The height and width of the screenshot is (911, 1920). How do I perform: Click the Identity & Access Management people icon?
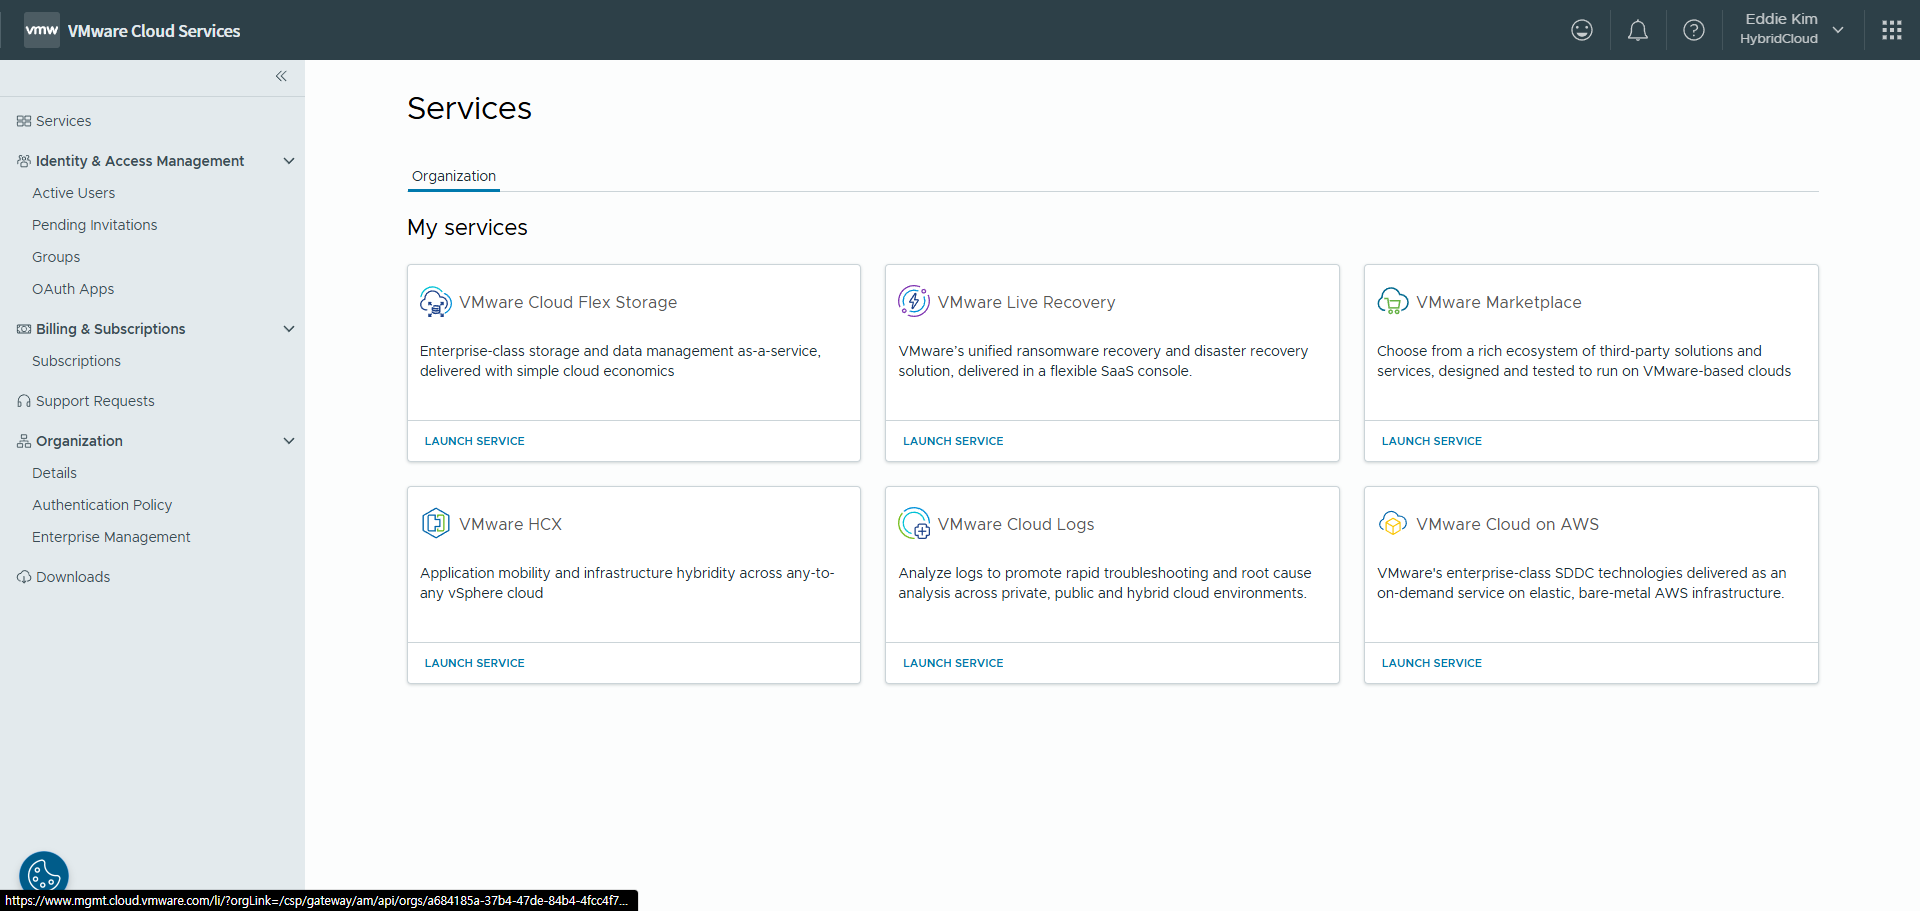coord(24,161)
